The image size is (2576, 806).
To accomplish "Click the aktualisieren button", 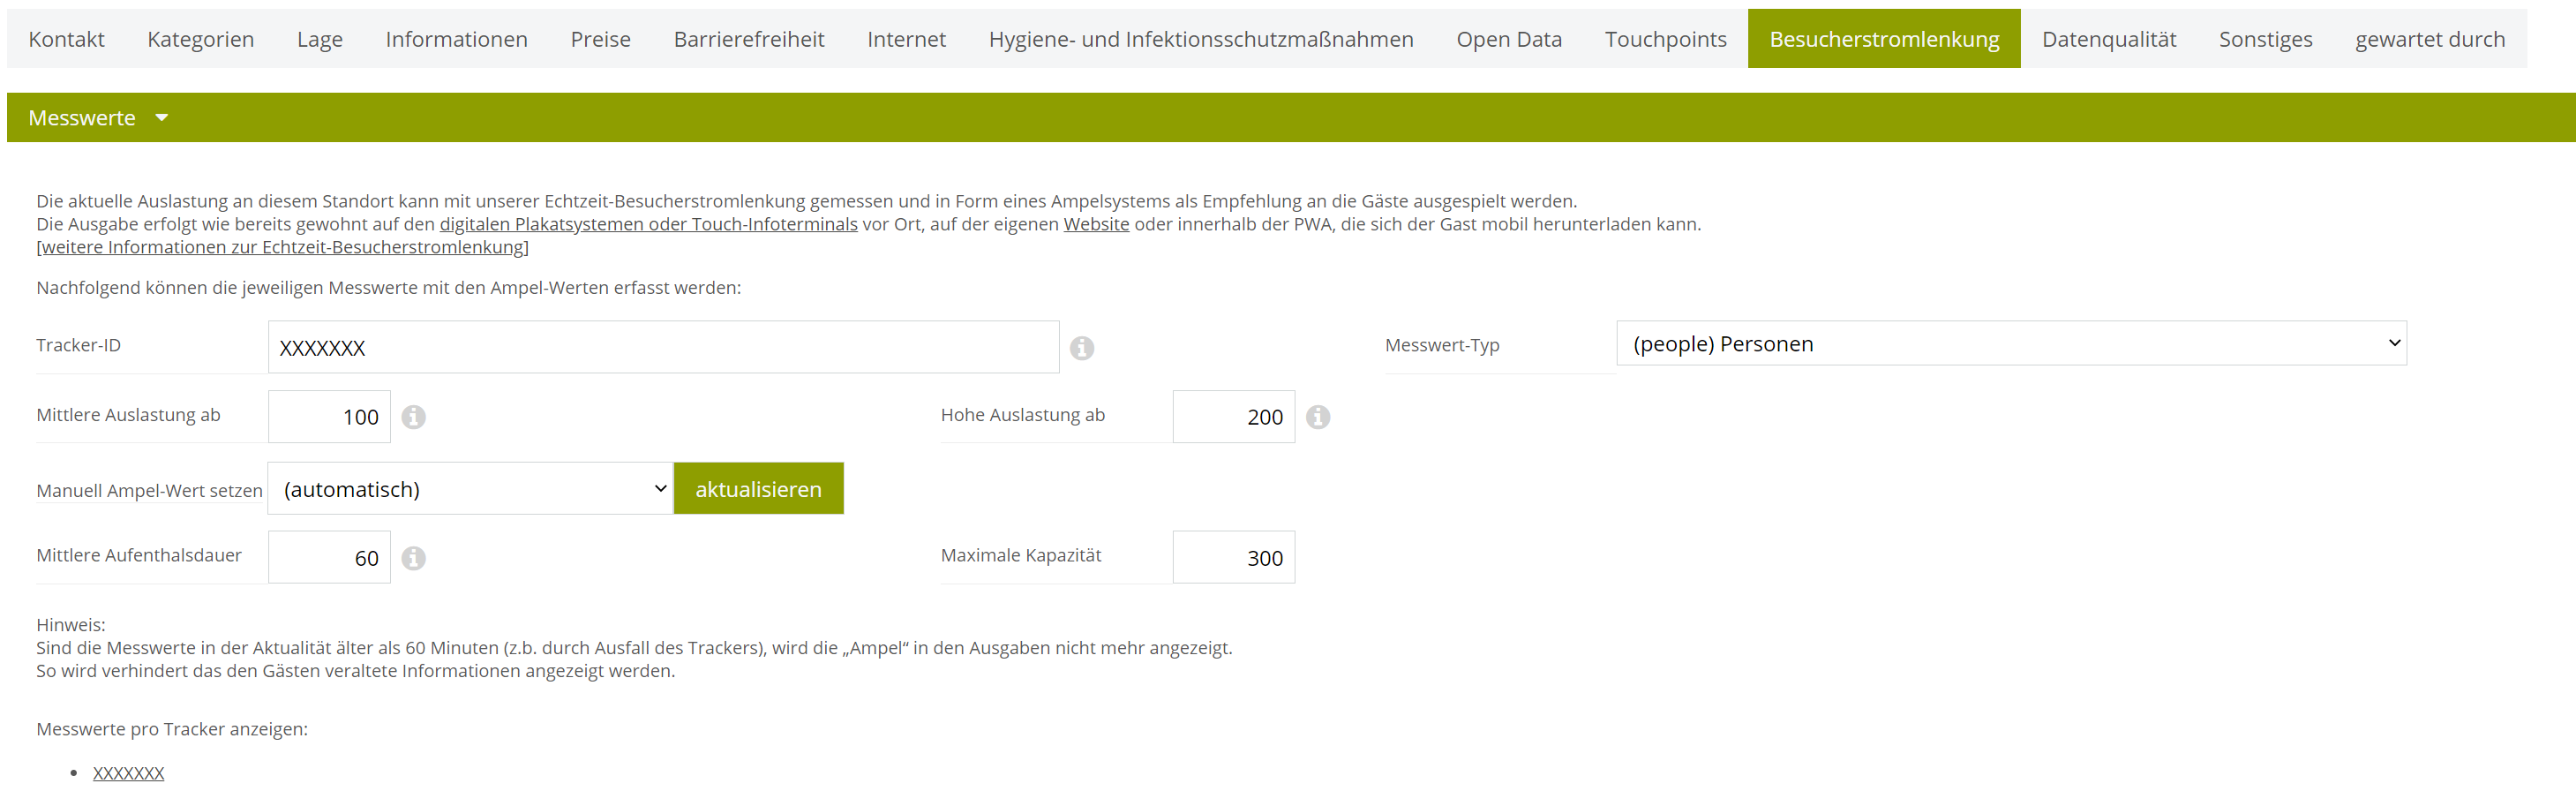I will coord(758,489).
